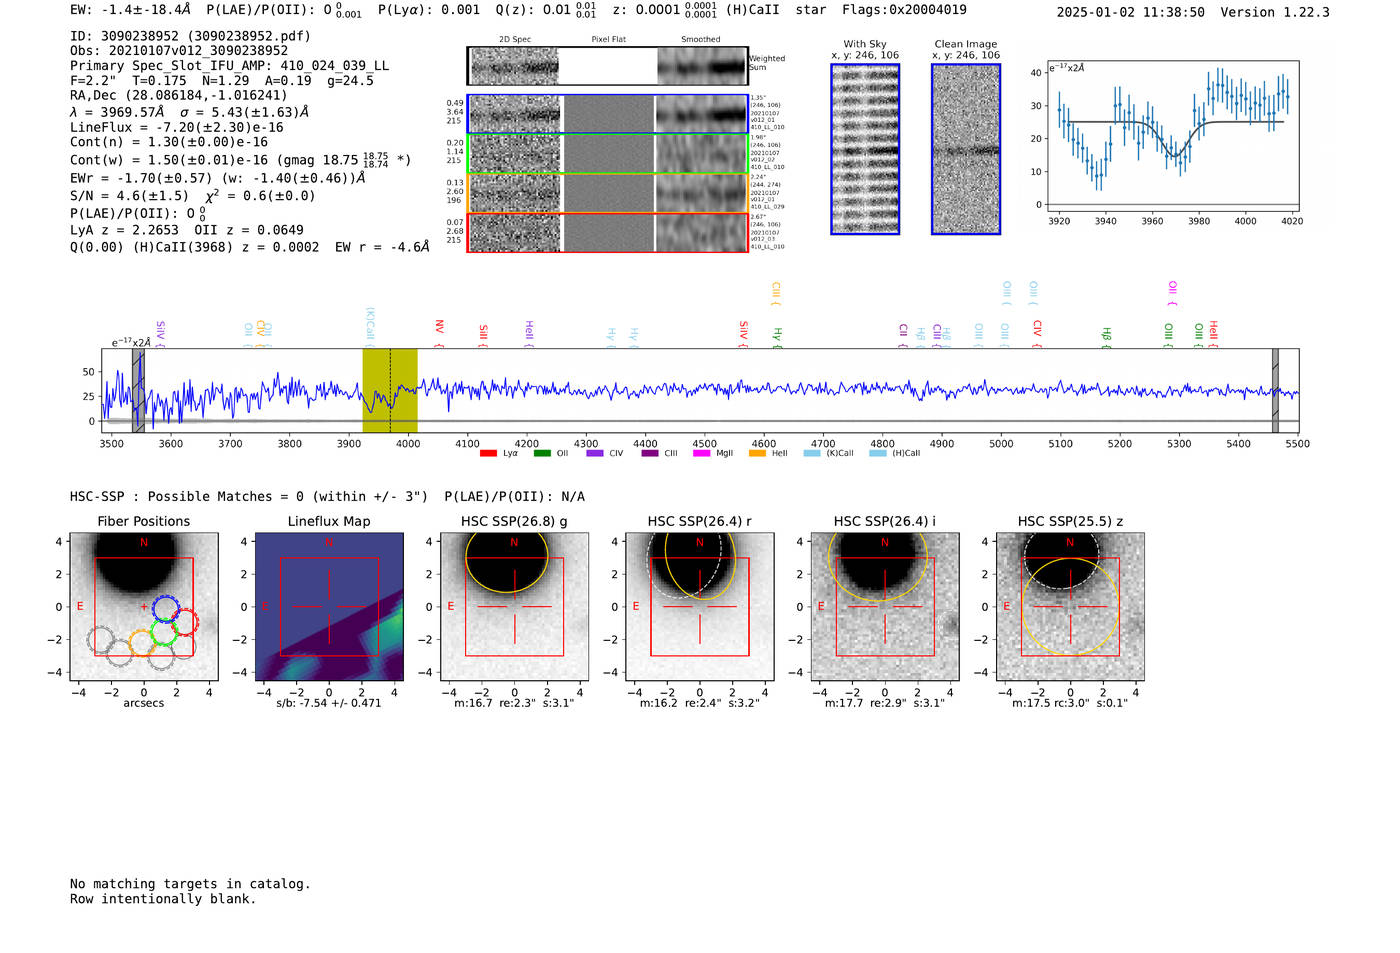Click the gray hatched band near 3540 Å
This screenshot has height=953, width=1400.
point(138,390)
